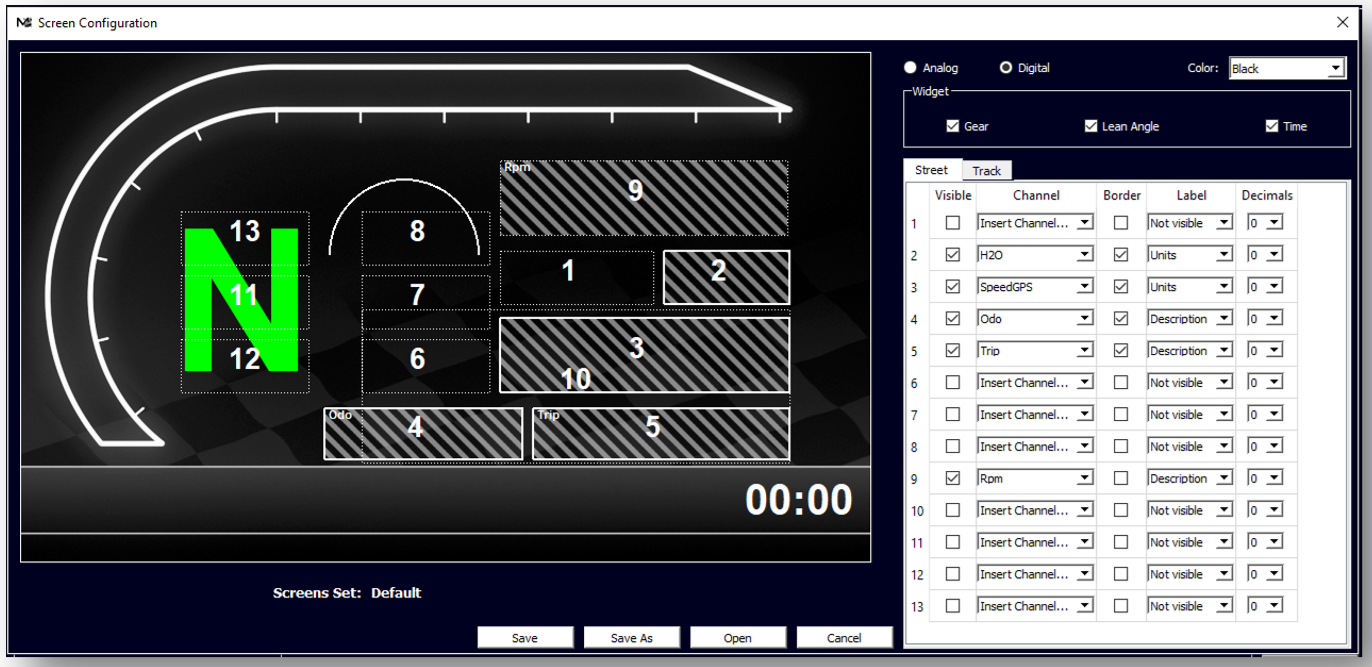
Task: Select the Street tab
Action: (931, 170)
